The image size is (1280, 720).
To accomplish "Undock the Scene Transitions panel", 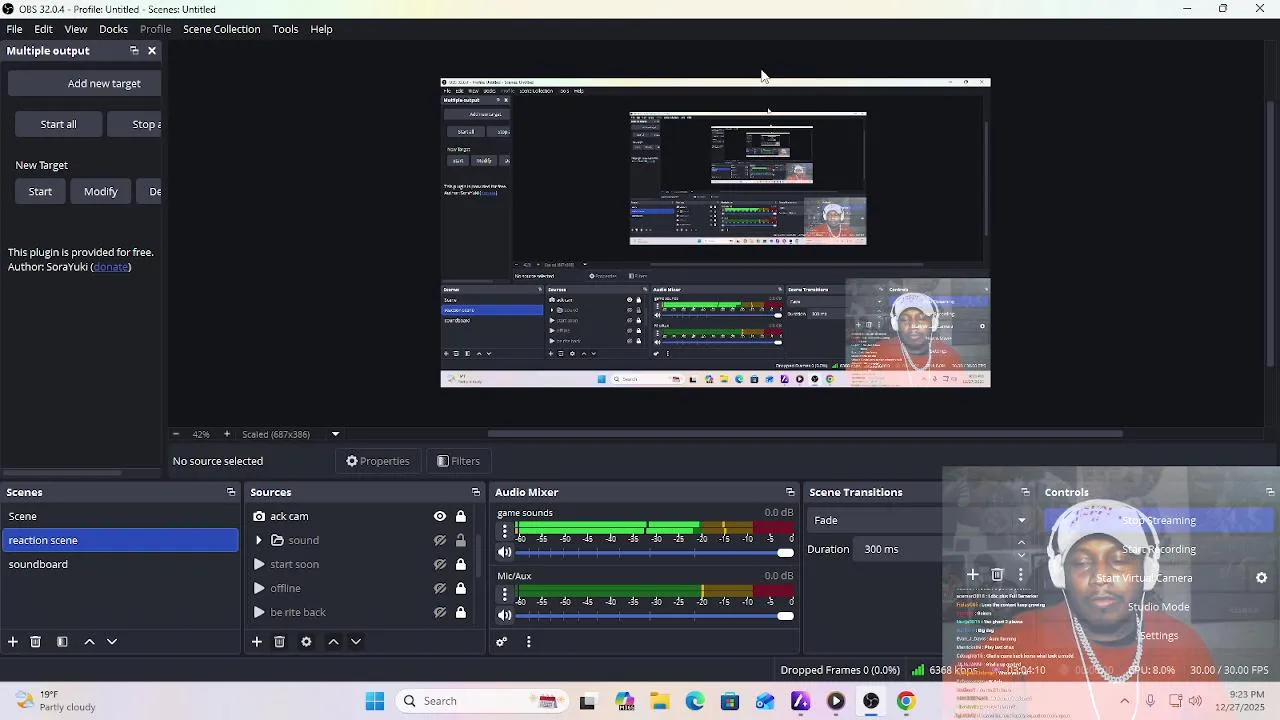I will click(x=1025, y=492).
